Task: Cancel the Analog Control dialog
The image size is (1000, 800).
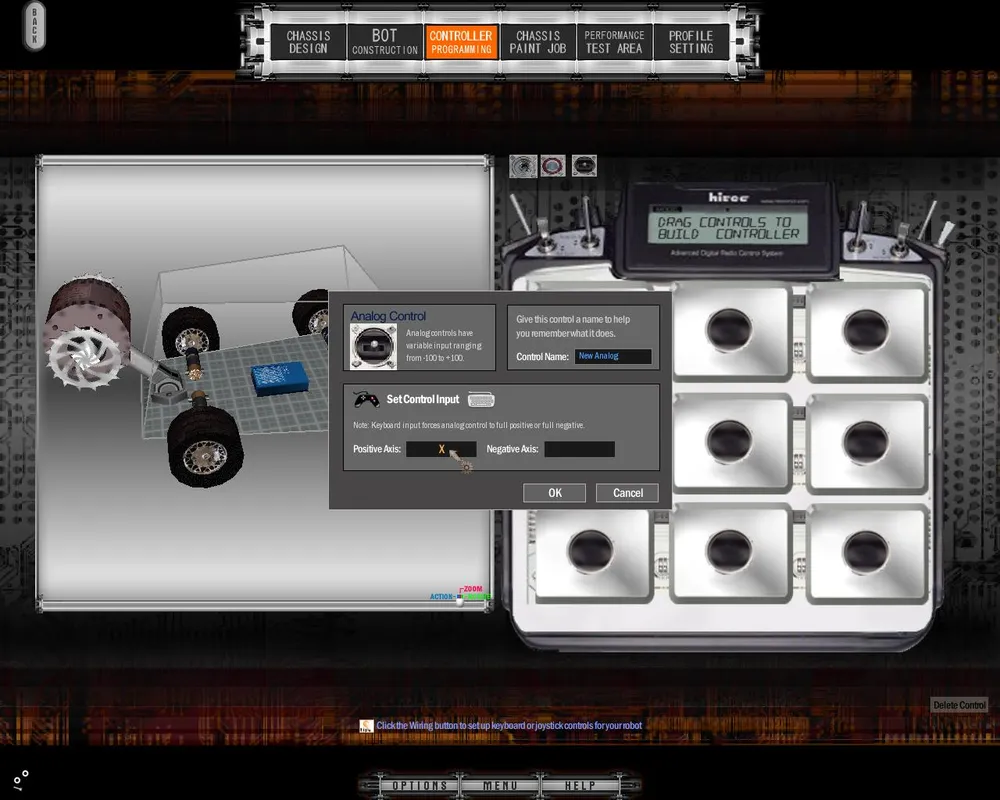Action: coord(627,493)
